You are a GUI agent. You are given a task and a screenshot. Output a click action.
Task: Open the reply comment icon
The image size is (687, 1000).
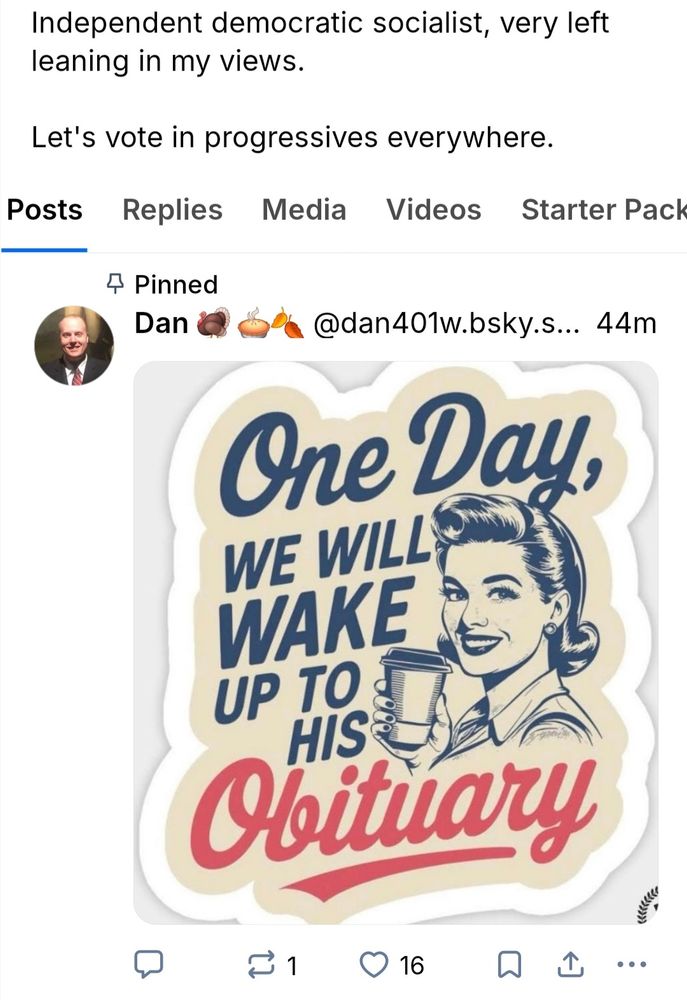pos(148,964)
